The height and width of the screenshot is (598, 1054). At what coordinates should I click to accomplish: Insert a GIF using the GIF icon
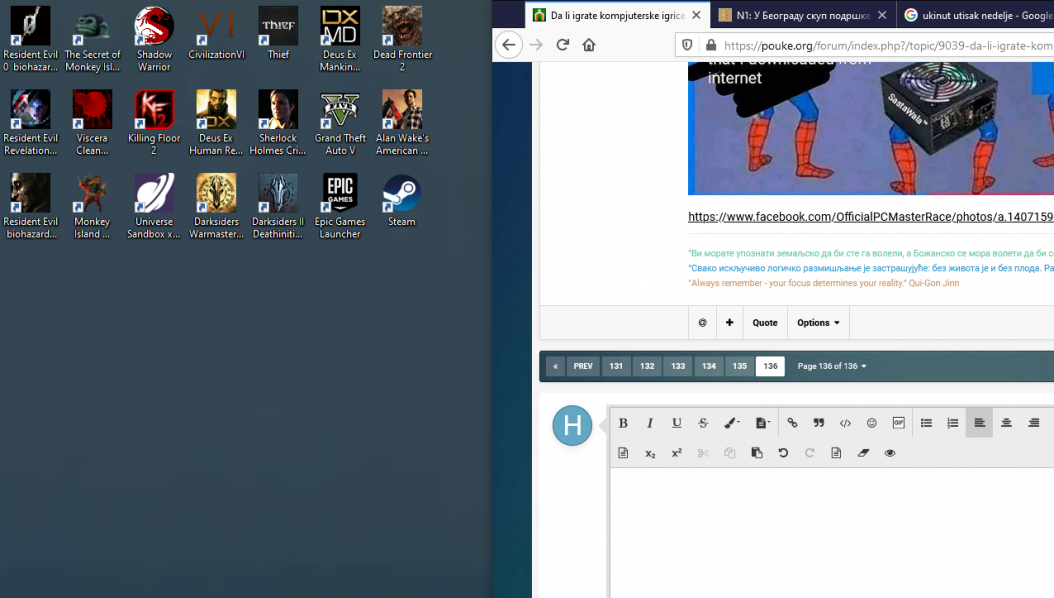tap(899, 423)
